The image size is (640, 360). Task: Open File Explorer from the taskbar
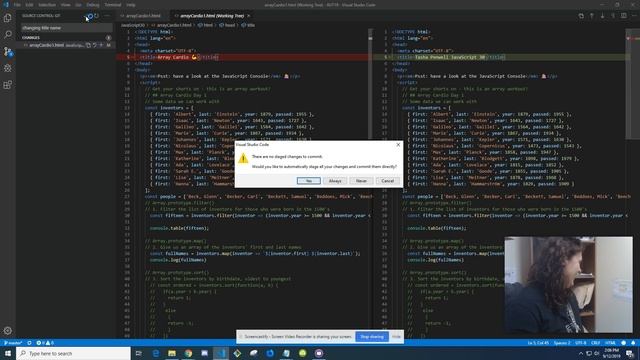coord(172,353)
